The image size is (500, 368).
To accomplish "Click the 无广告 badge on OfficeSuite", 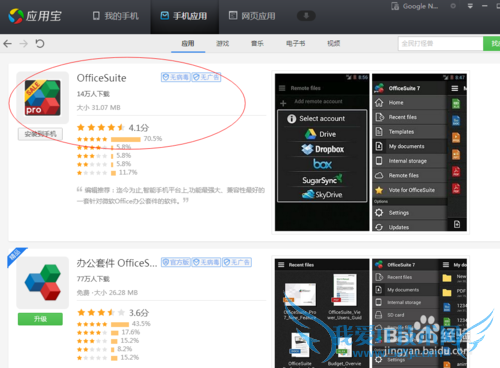I will (x=206, y=77).
